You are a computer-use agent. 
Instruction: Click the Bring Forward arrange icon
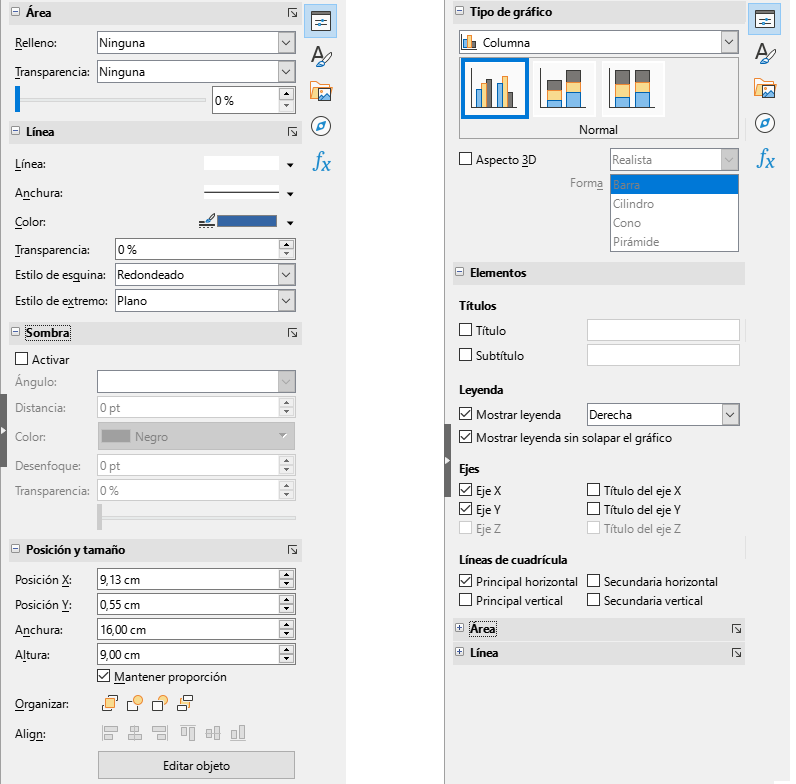pos(134,704)
